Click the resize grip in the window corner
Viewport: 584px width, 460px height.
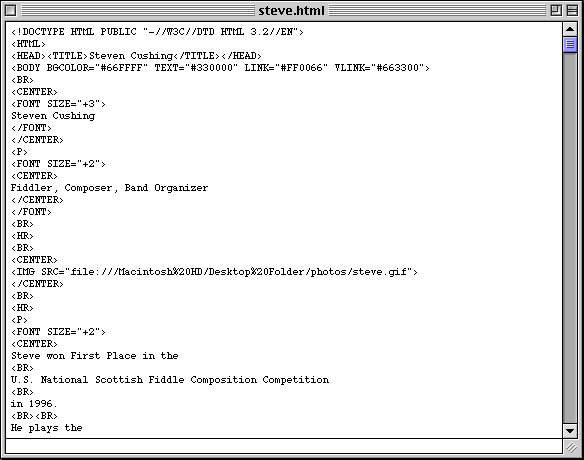tap(571, 447)
